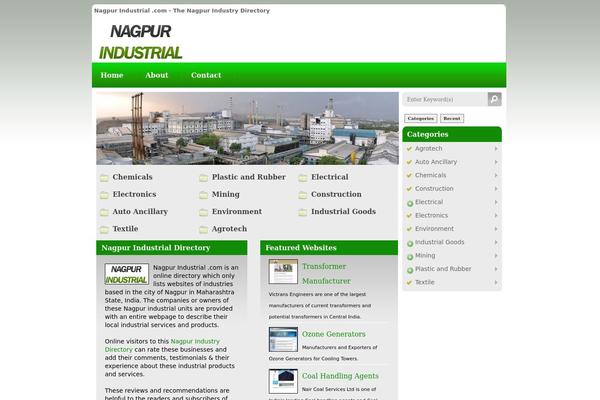
Task: Click the folder icon beside Textile
Action: (104, 230)
